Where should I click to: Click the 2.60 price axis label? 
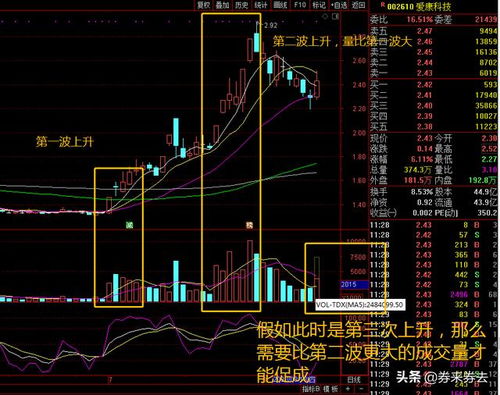pos(359,61)
